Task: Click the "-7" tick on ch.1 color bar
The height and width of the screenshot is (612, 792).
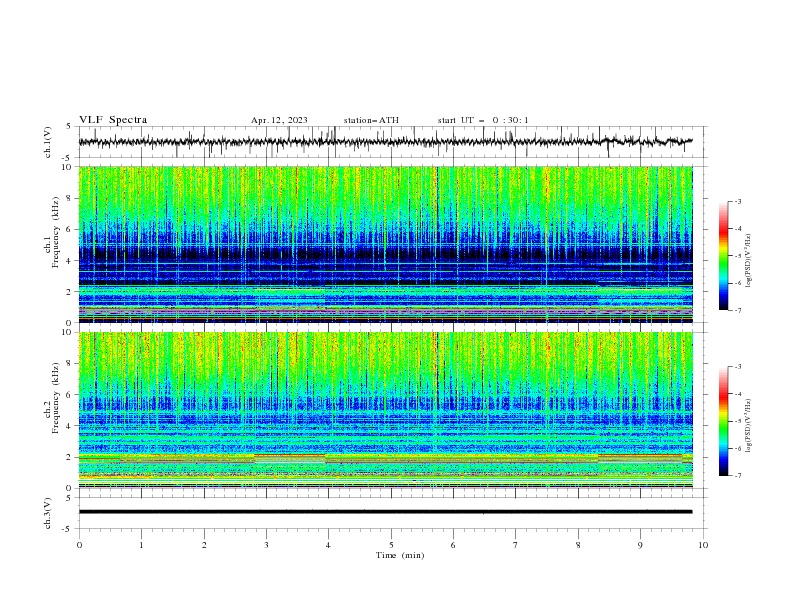Action: (x=737, y=310)
